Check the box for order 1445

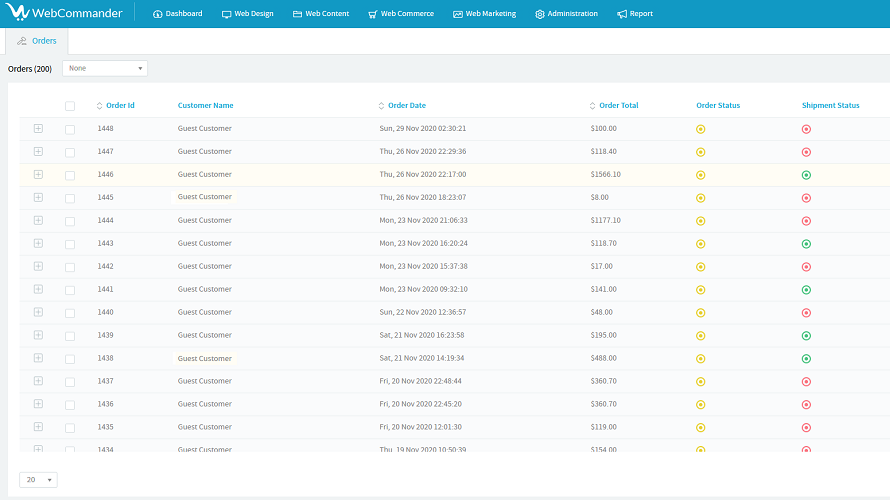(70, 198)
